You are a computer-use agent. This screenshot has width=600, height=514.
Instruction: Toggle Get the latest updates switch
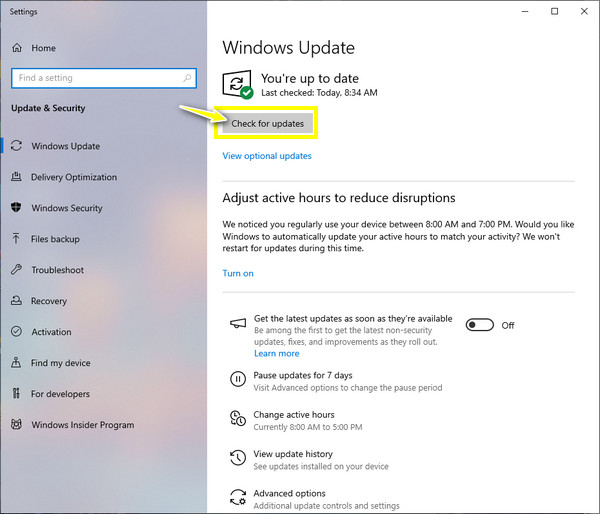click(479, 325)
